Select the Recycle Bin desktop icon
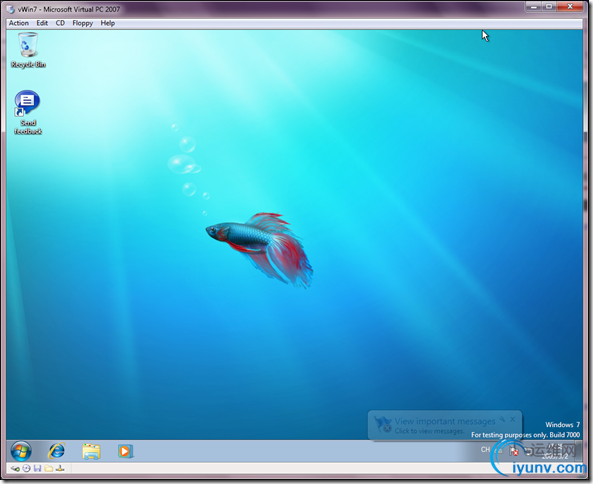Image resolution: width=593 pixels, height=484 pixels. tap(28, 50)
